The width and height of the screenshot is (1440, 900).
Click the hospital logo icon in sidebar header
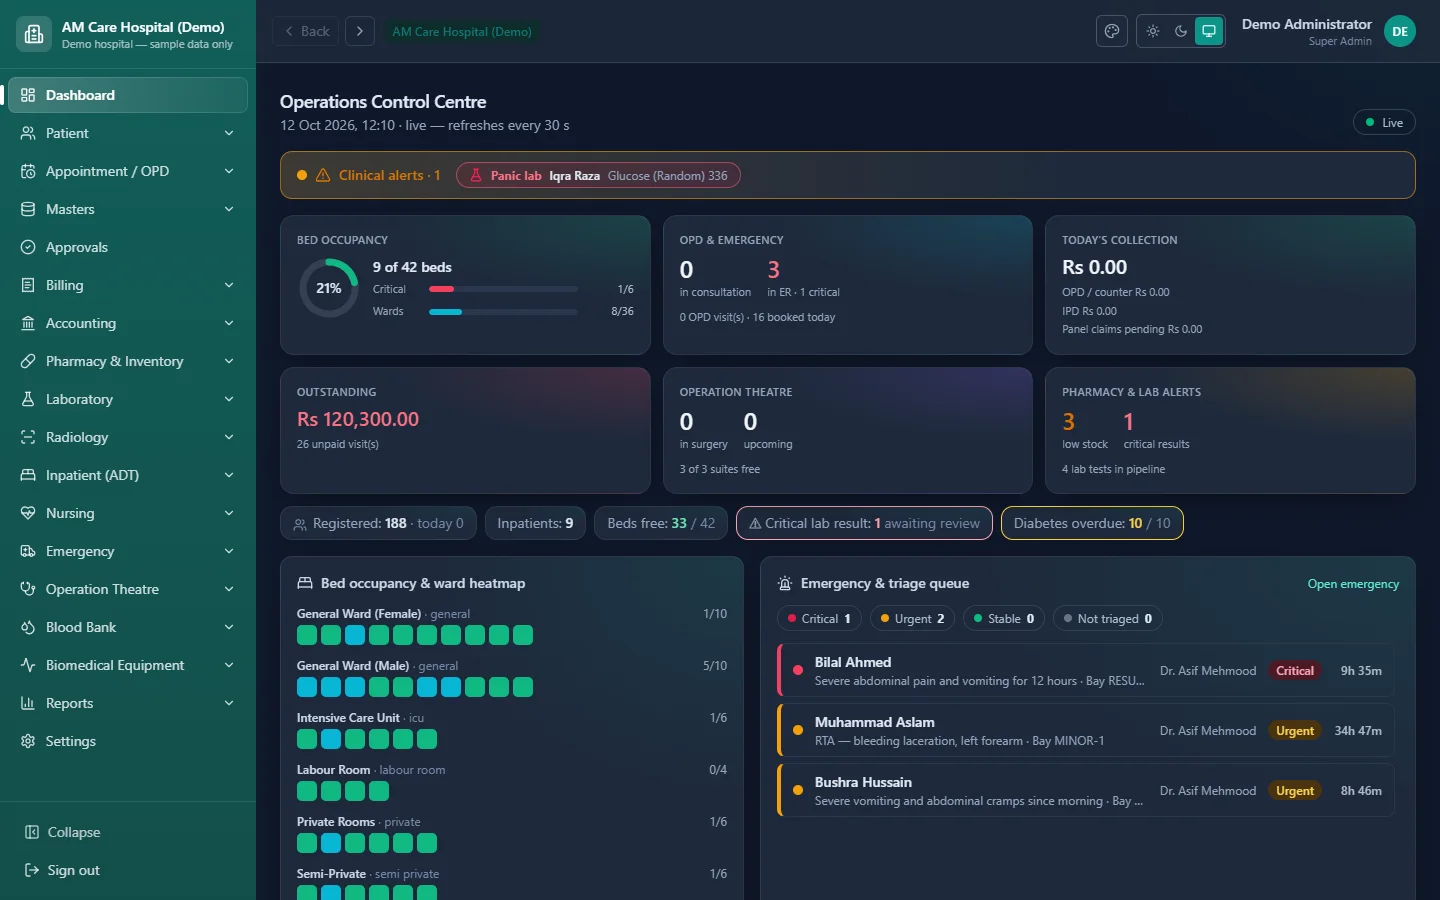click(34, 34)
